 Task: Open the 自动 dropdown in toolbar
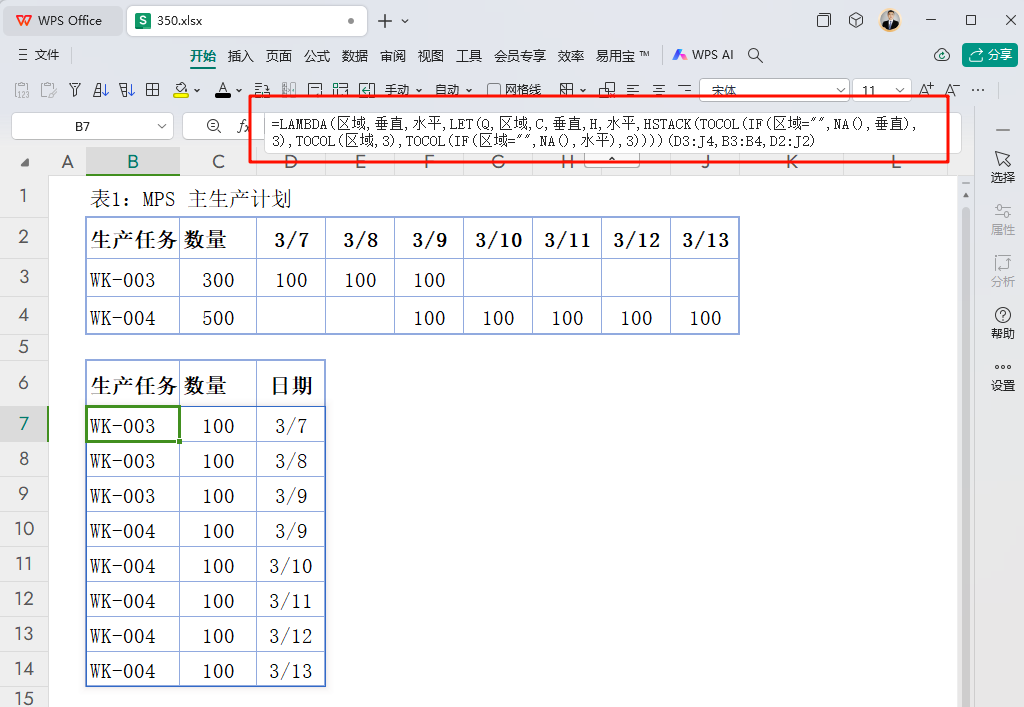pyautogui.click(x=453, y=90)
